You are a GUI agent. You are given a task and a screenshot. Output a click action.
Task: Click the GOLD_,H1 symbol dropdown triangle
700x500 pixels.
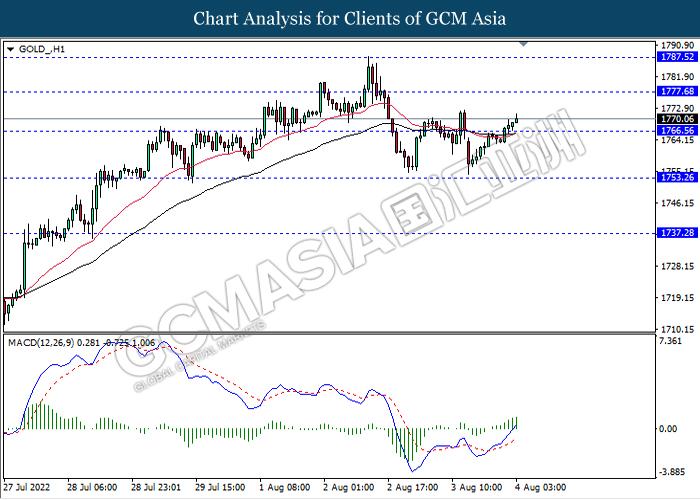point(11,50)
